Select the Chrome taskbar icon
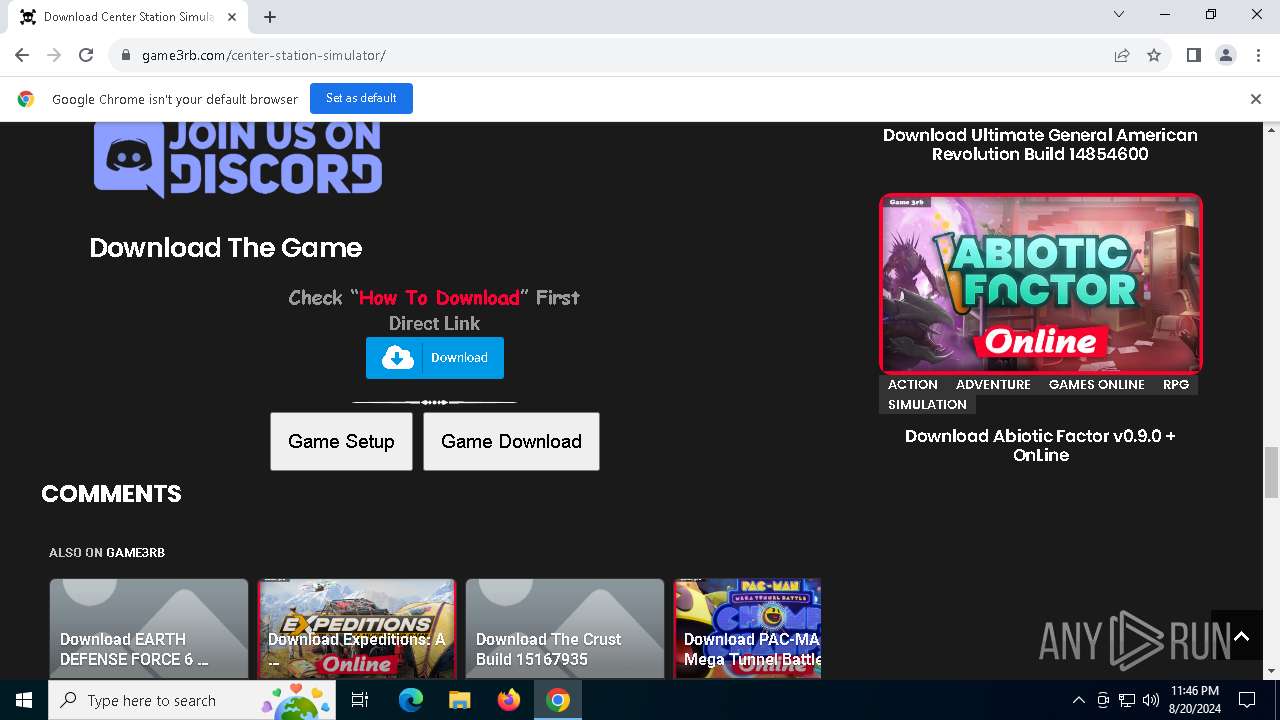The width and height of the screenshot is (1280, 720). point(558,700)
